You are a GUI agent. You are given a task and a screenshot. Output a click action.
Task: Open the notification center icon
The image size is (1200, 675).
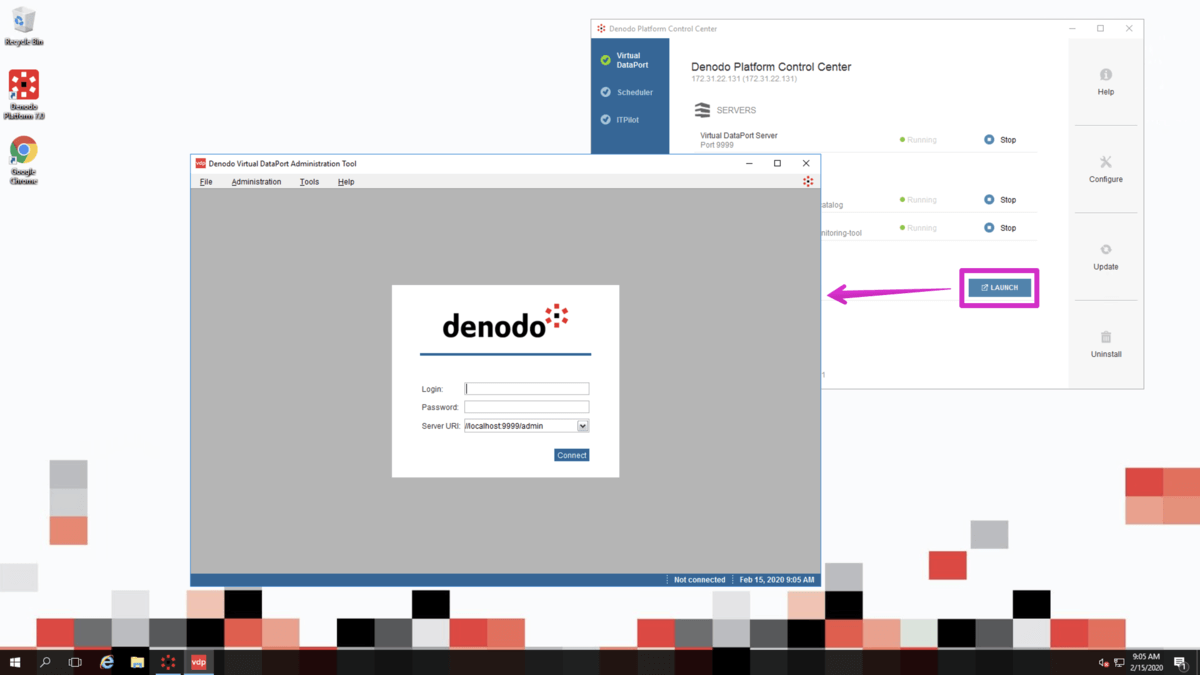[1181, 662]
